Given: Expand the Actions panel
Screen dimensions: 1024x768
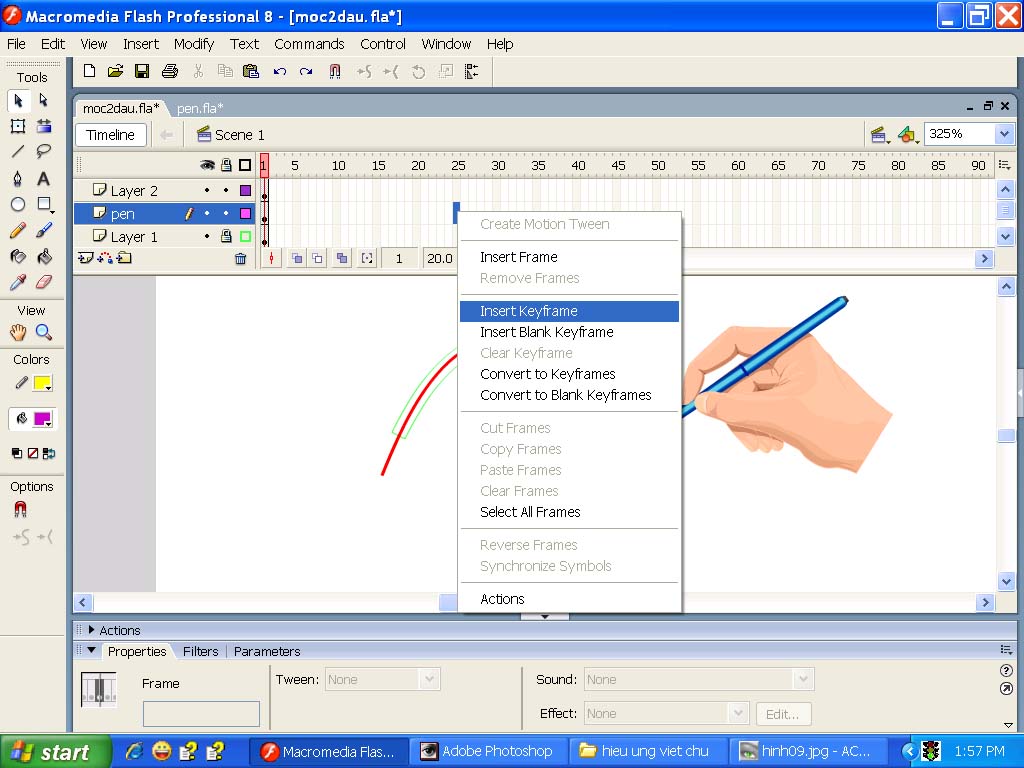Looking at the screenshot, I should [x=91, y=630].
